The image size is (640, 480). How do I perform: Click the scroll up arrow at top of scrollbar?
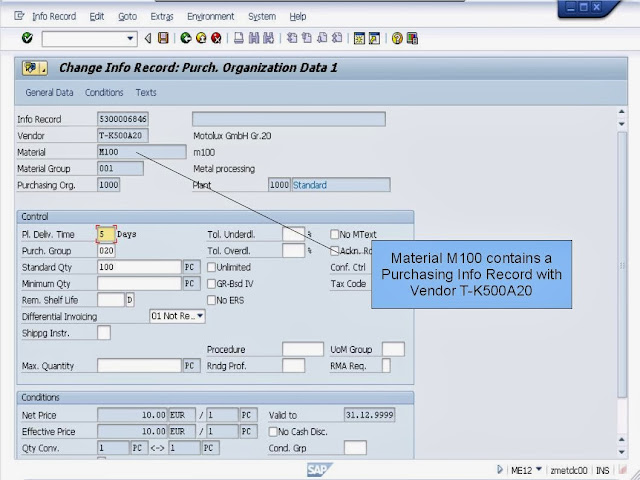click(x=622, y=111)
